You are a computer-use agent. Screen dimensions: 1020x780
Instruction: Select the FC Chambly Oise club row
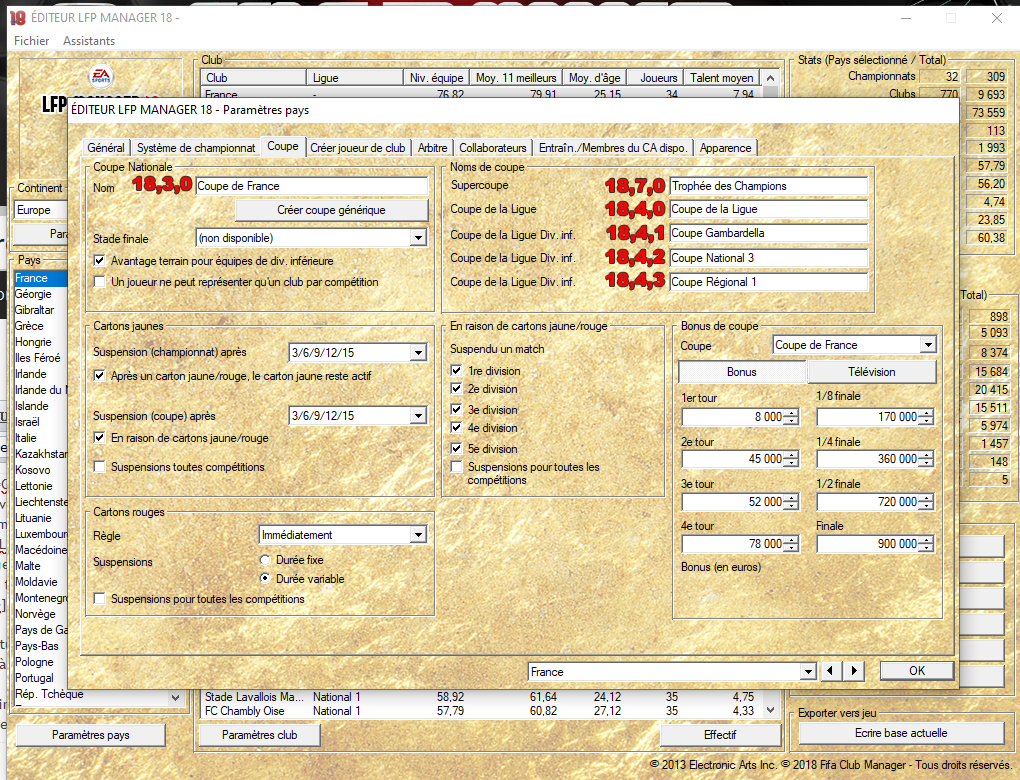click(x=479, y=711)
